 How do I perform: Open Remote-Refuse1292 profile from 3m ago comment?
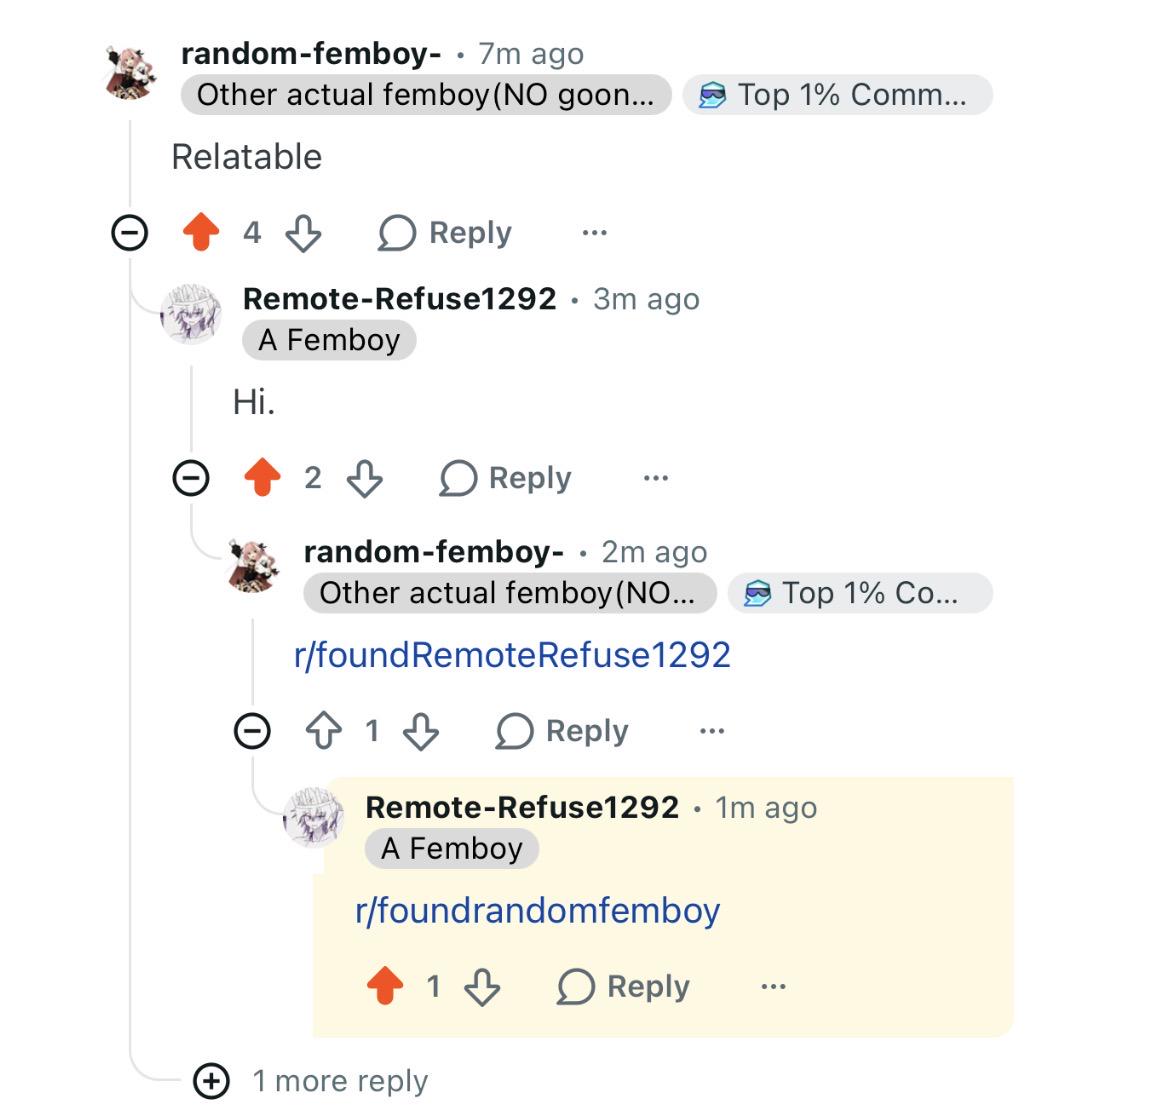tap(399, 299)
